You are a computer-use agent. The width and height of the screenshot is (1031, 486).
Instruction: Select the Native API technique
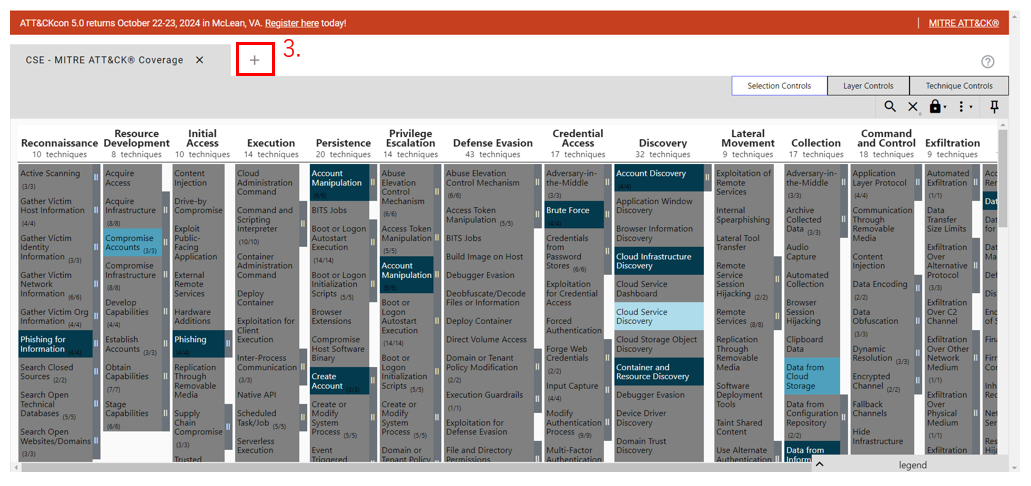(267, 395)
